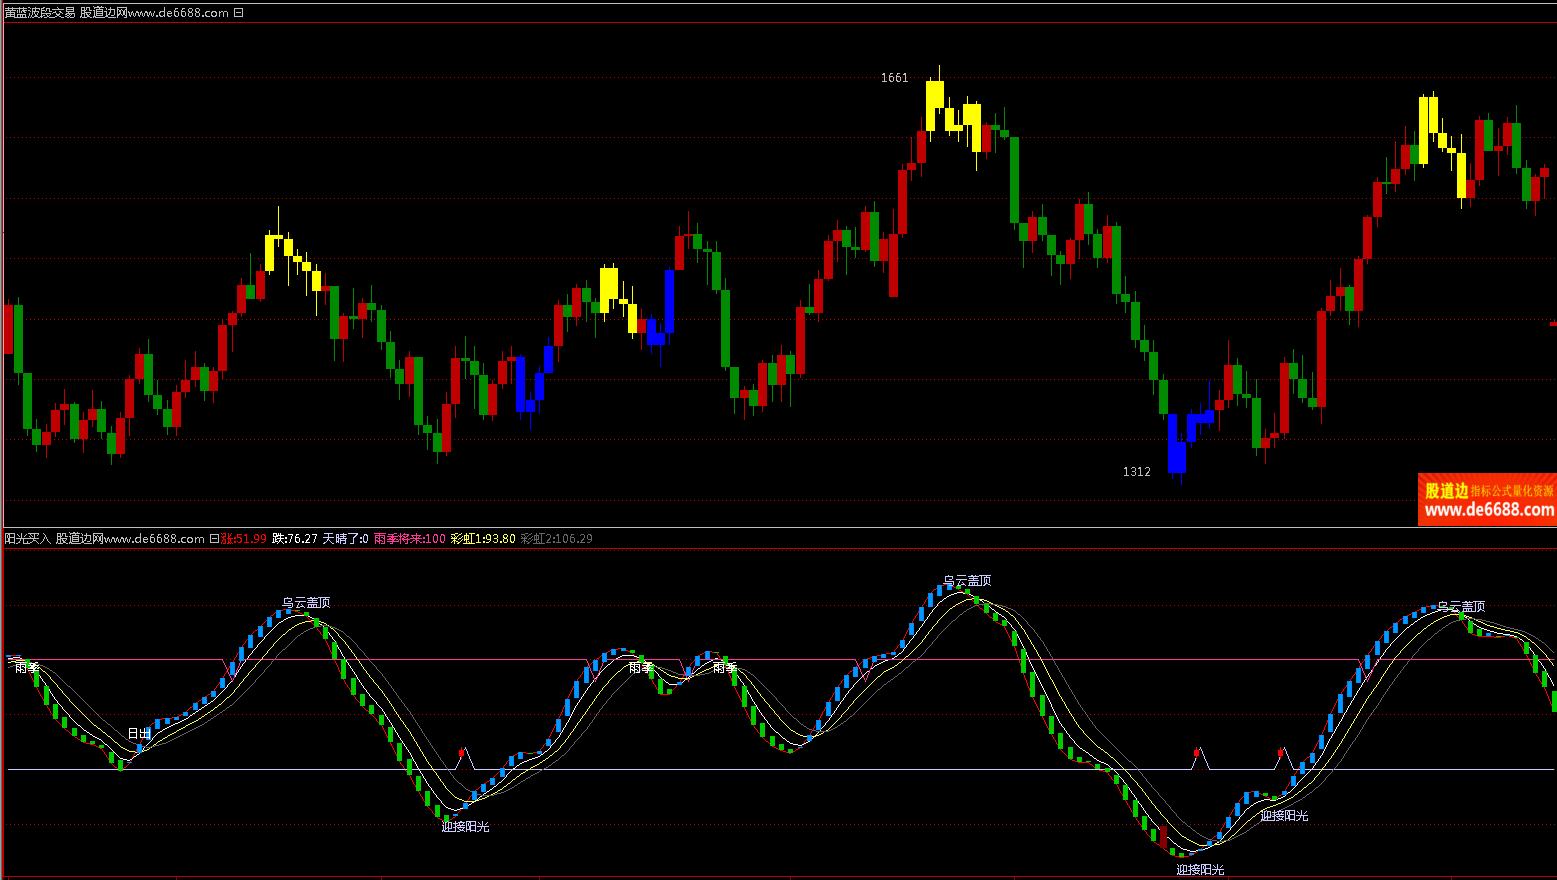This screenshot has height=880, width=1557.
Task: Click the large blue candlestick above 1312
Action: pyautogui.click(x=1176, y=443)
